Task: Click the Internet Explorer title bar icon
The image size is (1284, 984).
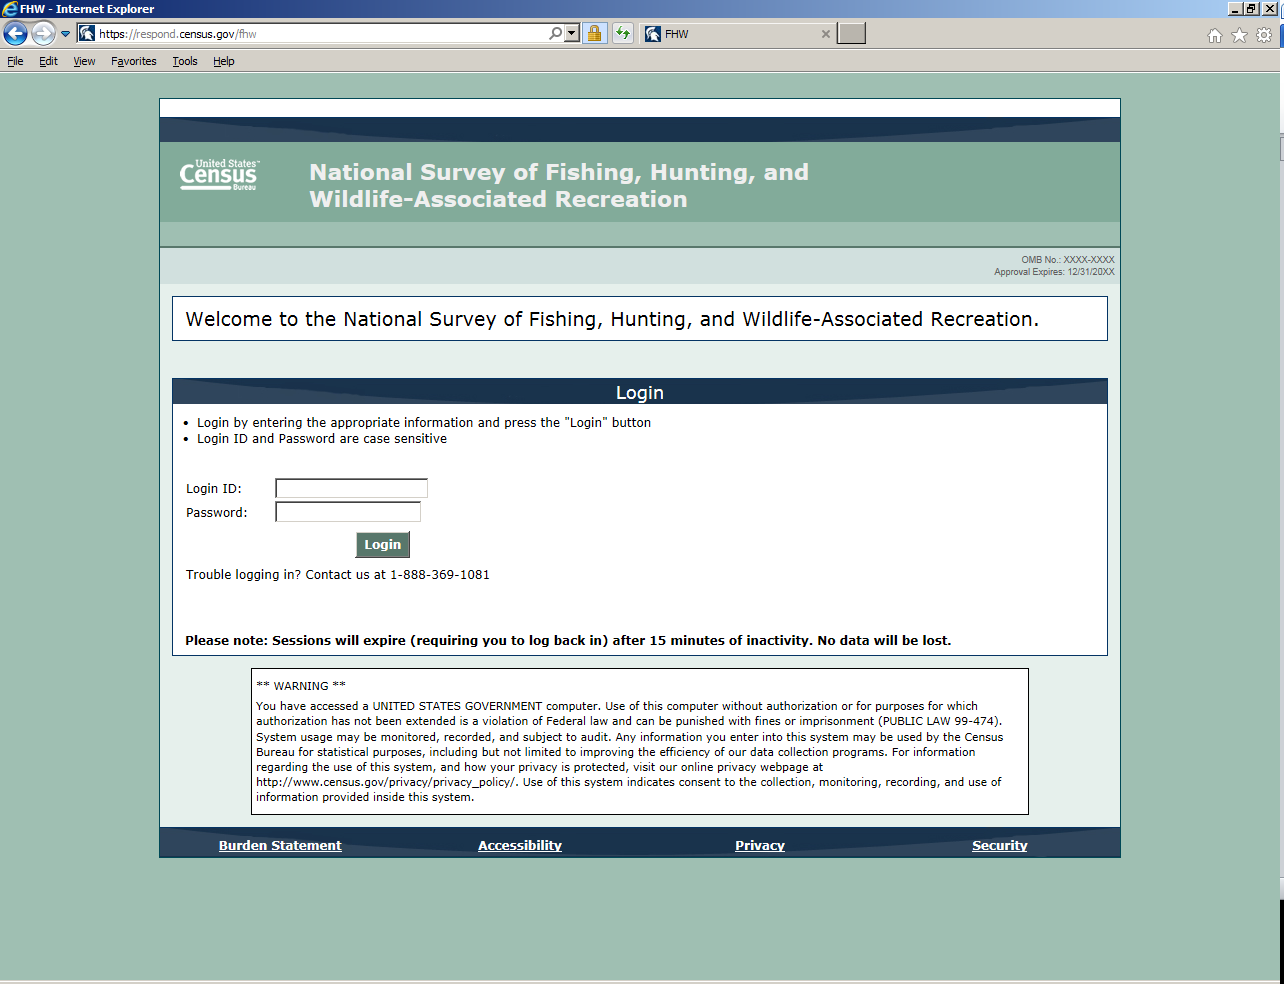Action: [x=10, y=9]
